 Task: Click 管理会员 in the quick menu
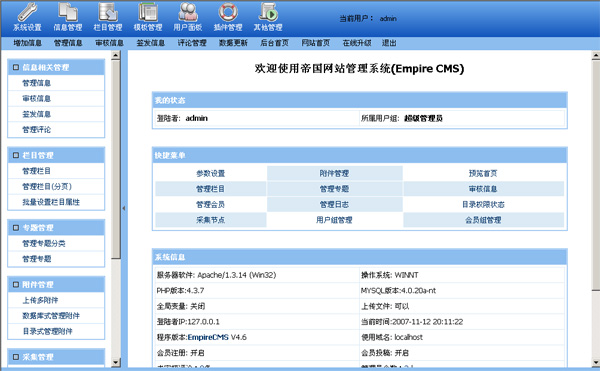click(x=210, y=205)
